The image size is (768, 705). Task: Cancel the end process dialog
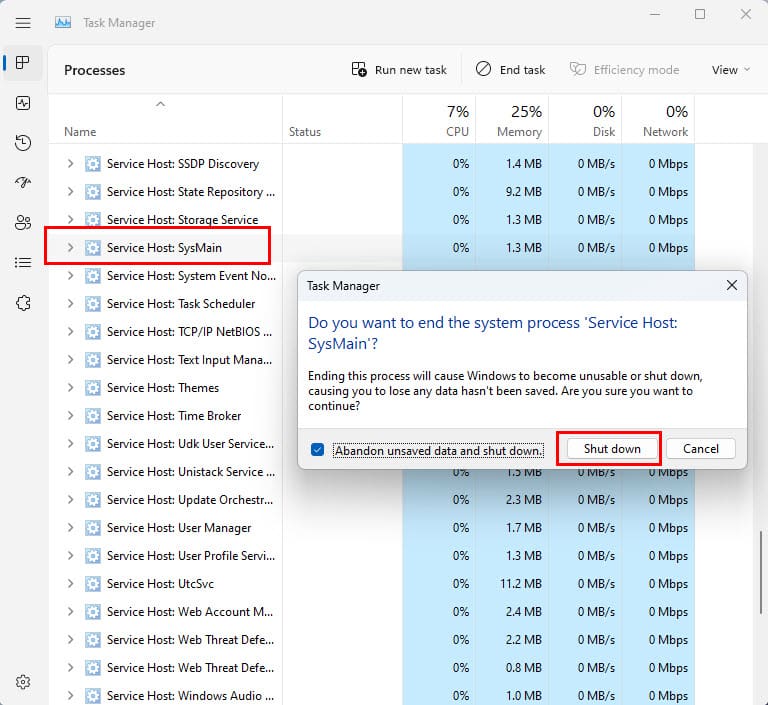click(x=700, y=449)
